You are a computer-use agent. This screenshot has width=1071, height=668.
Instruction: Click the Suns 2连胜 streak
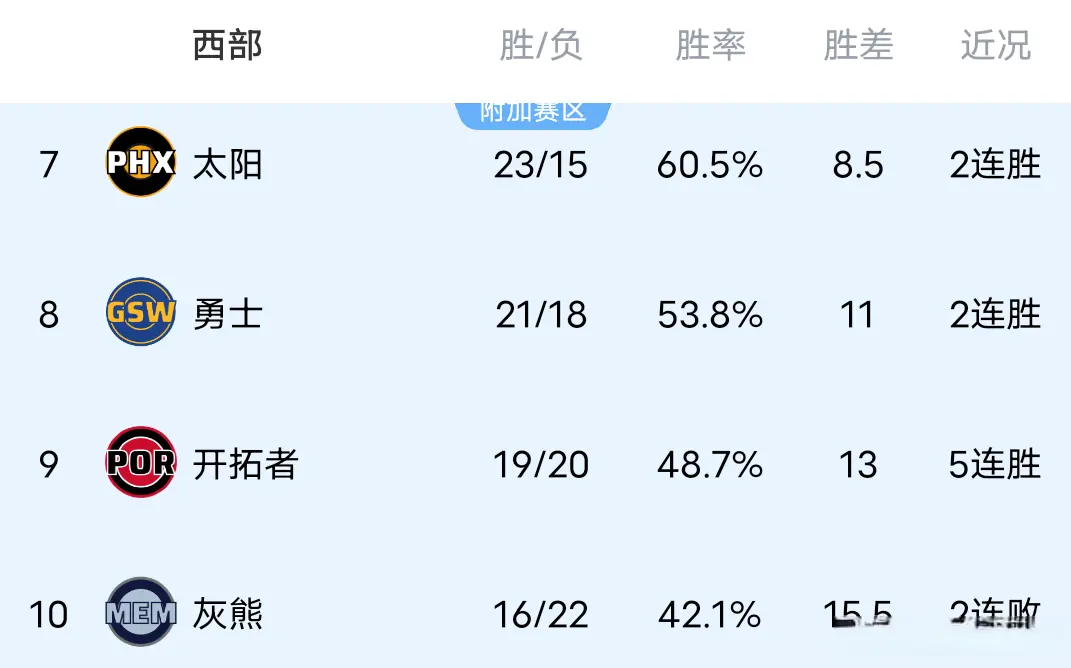[x=995, y=165]
